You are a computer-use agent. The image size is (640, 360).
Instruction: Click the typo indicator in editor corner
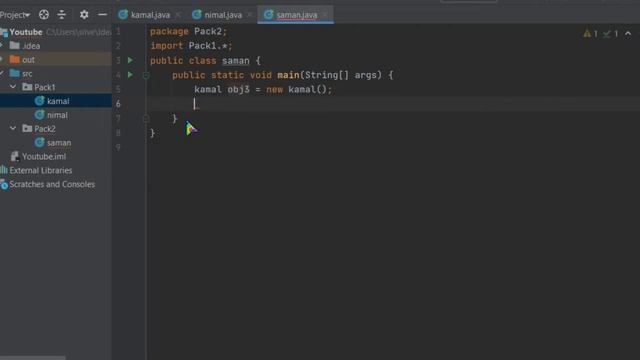611,34
